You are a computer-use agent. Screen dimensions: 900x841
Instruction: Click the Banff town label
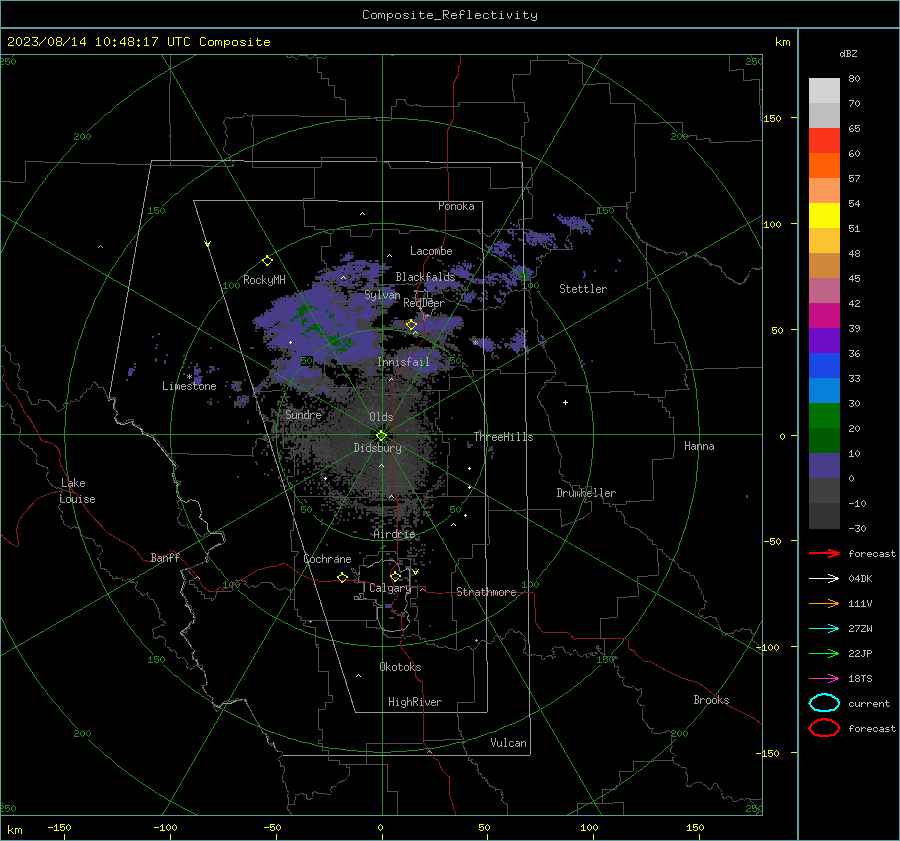165,557
